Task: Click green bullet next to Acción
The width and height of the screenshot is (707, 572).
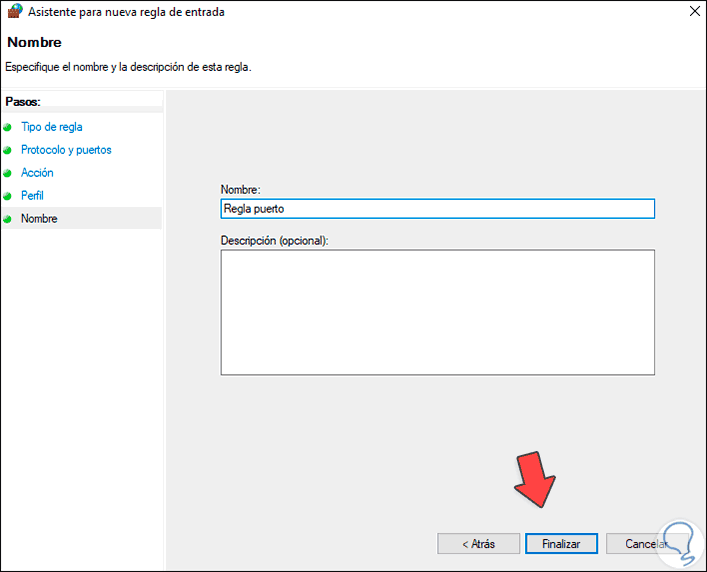Action: click(7, 174)
